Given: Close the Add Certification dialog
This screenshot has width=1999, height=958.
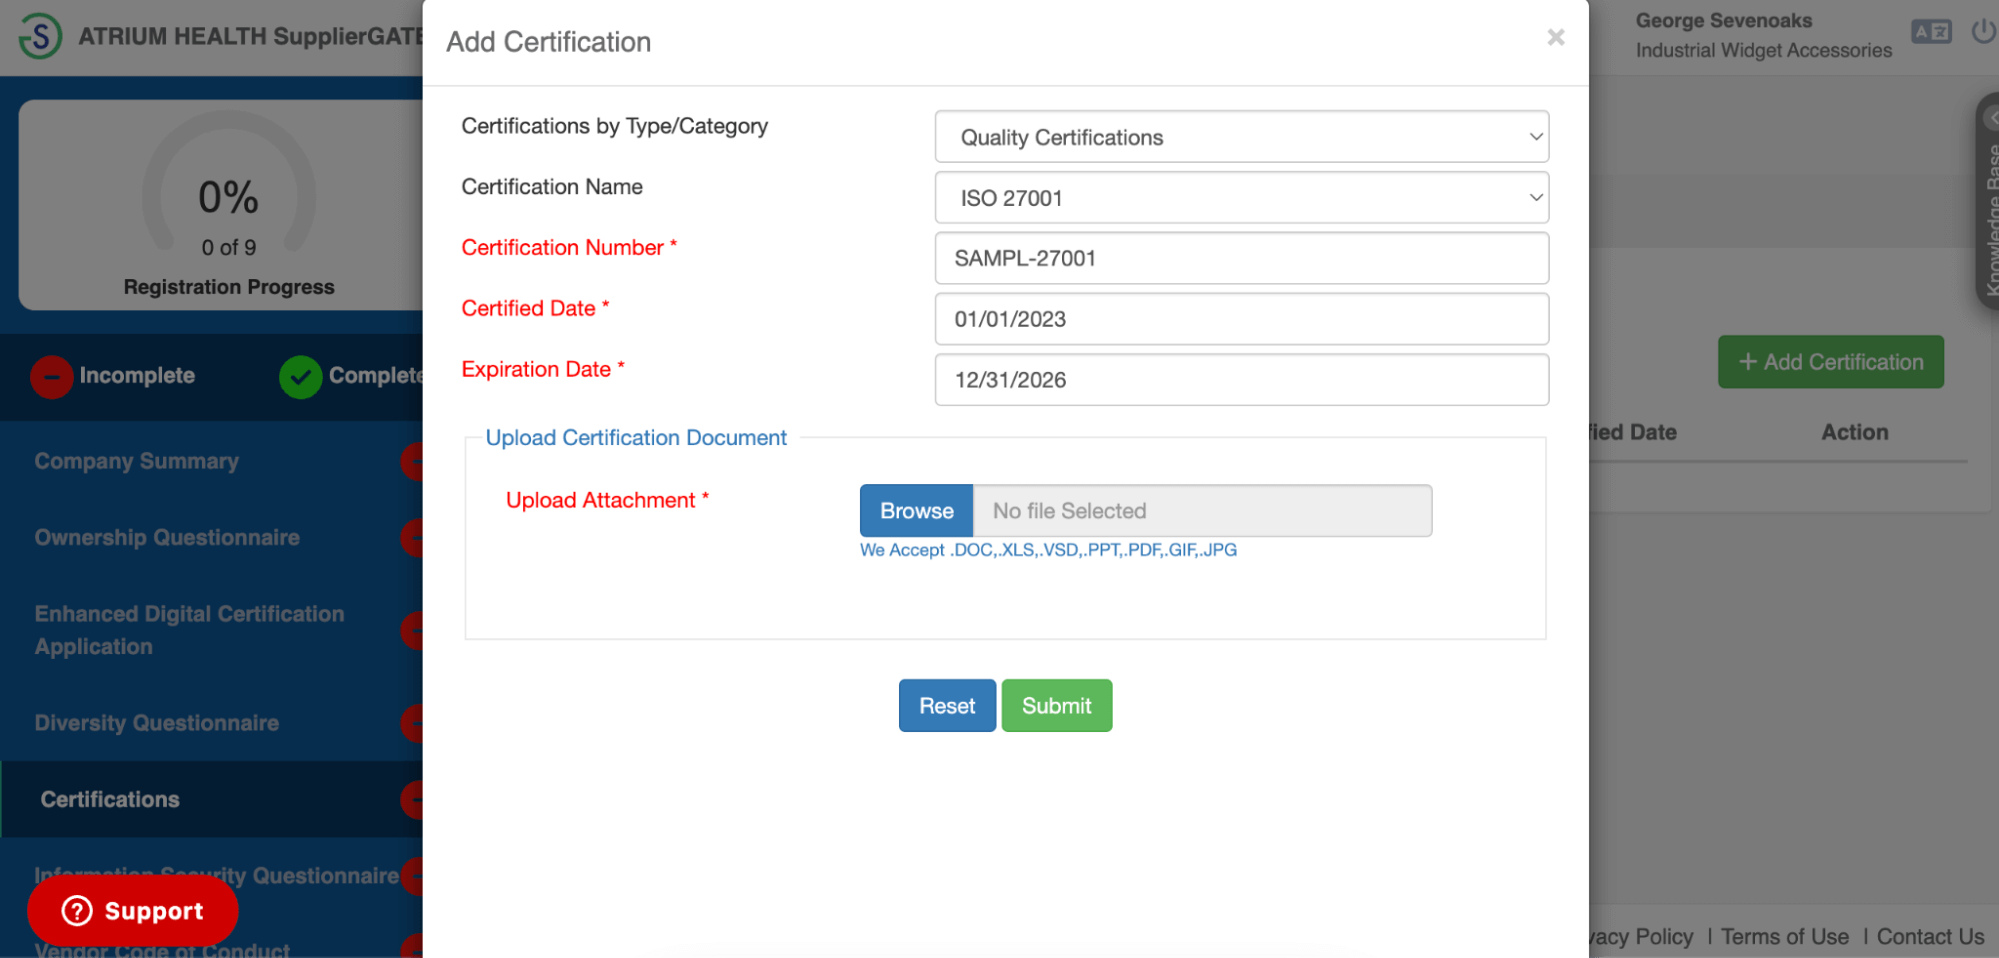Looking at the screenshot, I should click(1555, 37).
